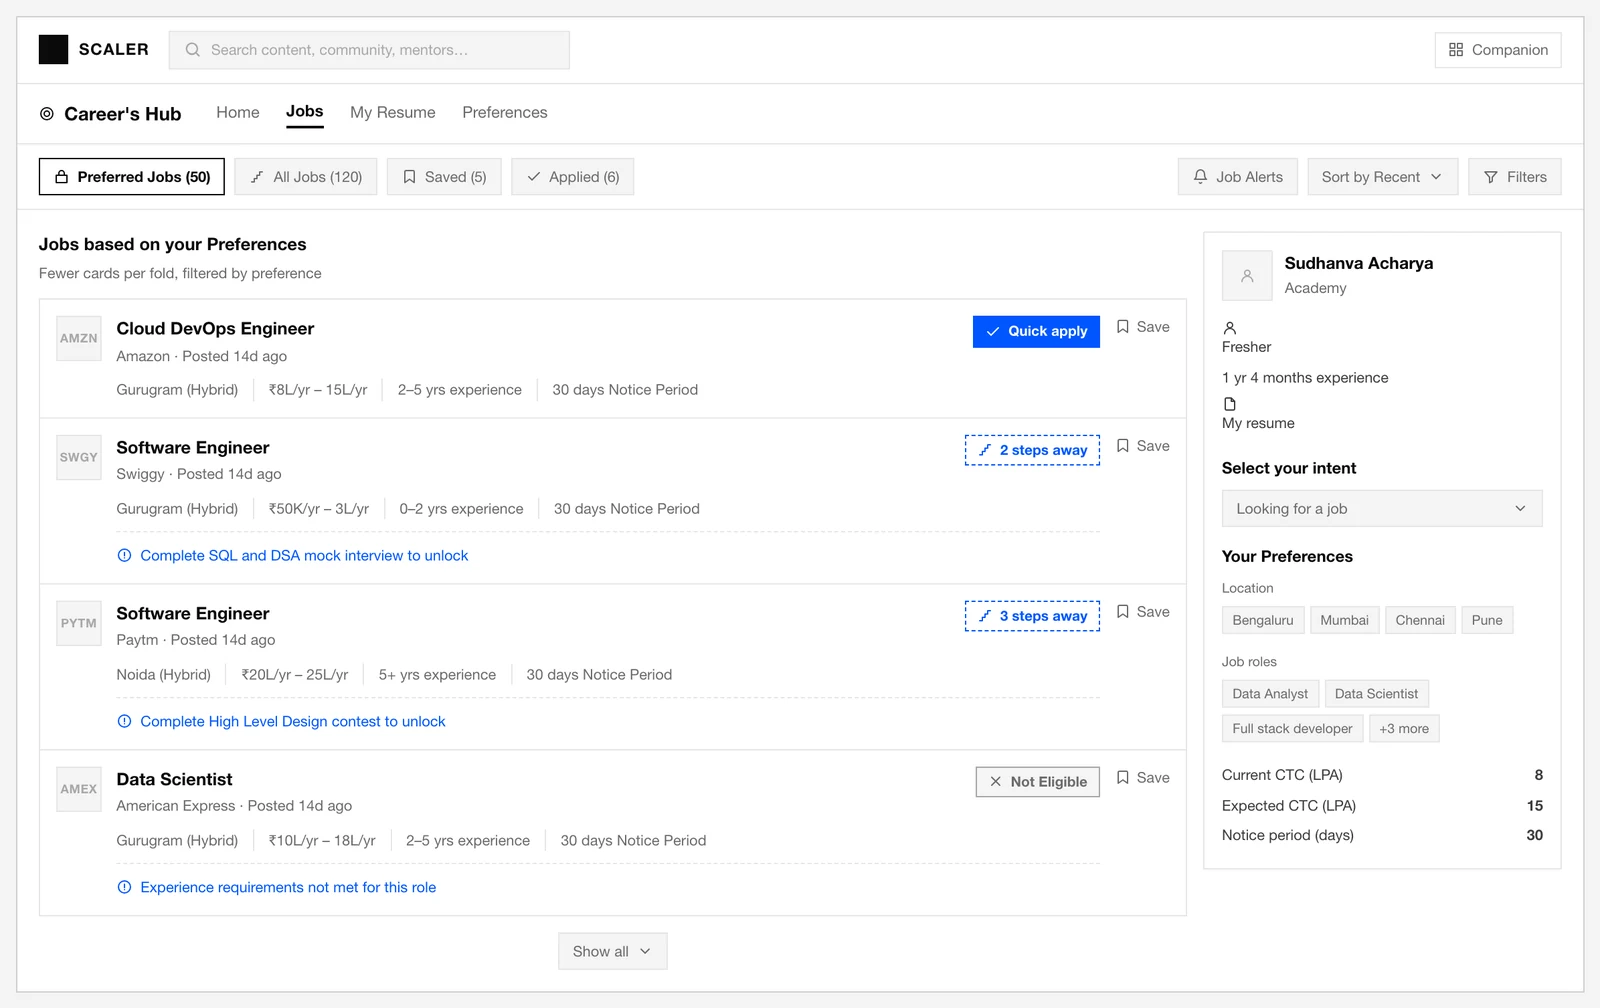Expand the Show all job list
Viewport: 1600px width, 1008px height.
click(612, 952)
